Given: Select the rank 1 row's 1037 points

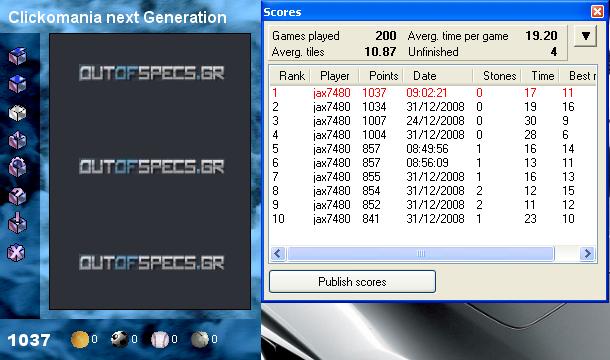Looking at the screenshot, I should tap(374, 93).
